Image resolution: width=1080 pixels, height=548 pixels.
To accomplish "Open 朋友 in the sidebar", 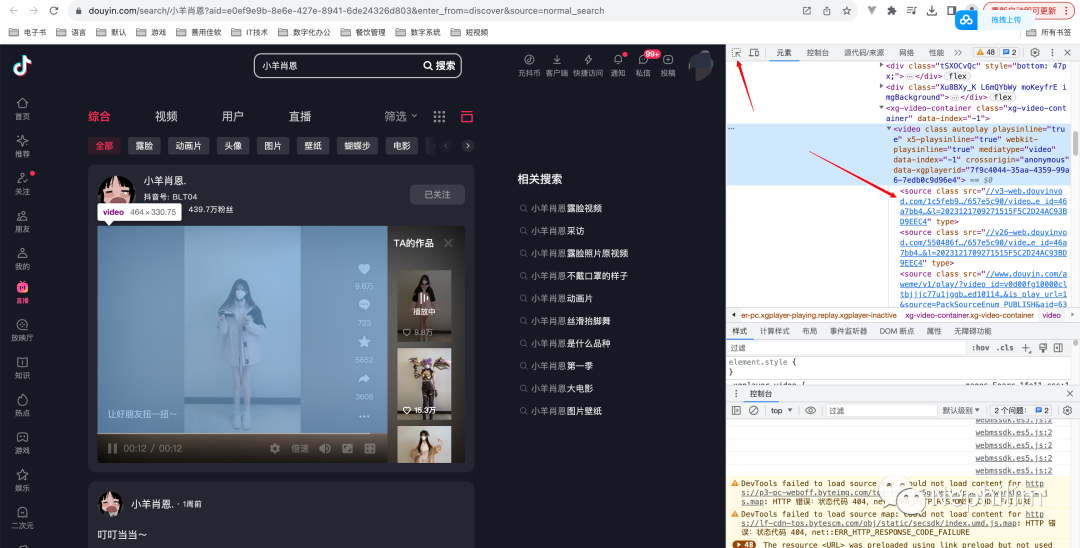I will 23,221.
